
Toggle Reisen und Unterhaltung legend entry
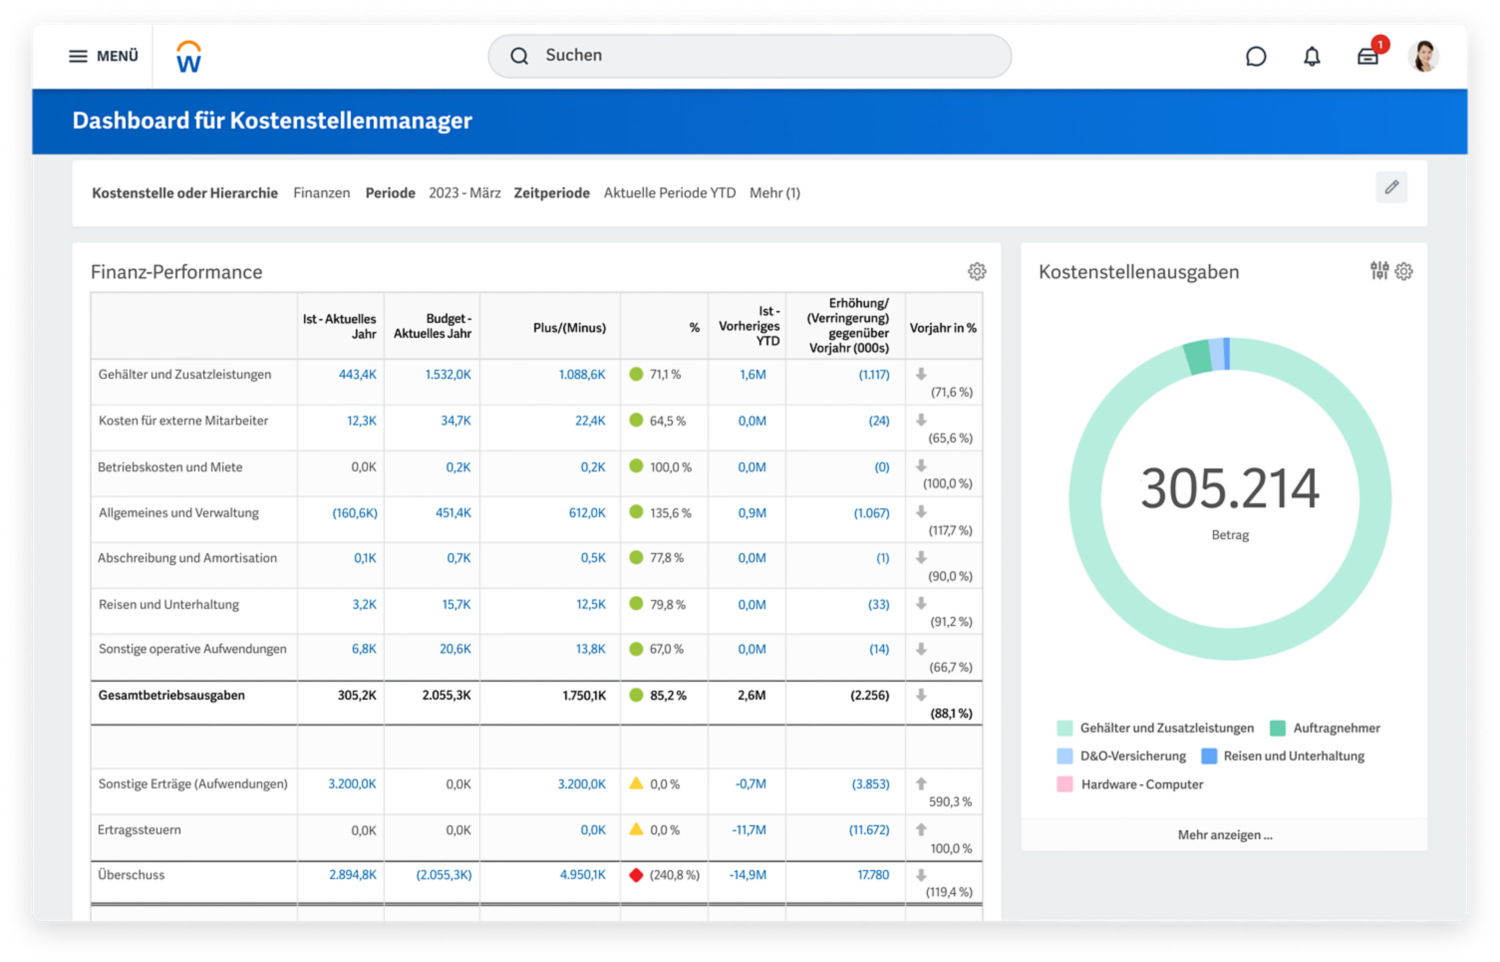tap(1283, 756)
